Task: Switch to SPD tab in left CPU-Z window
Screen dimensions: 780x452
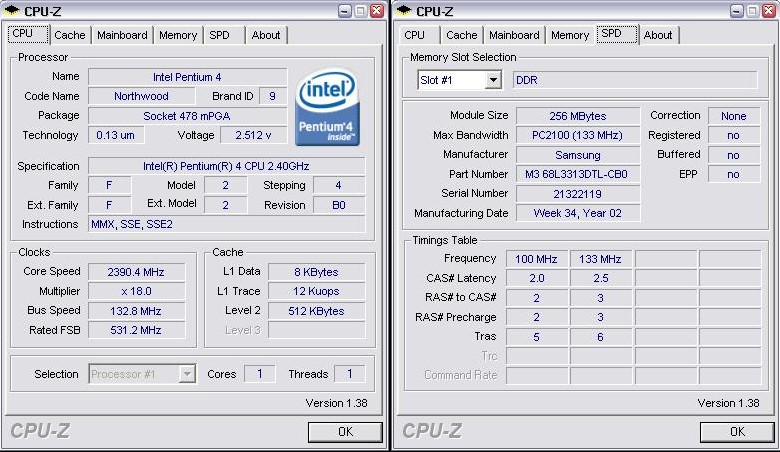Action: [219, 35]
